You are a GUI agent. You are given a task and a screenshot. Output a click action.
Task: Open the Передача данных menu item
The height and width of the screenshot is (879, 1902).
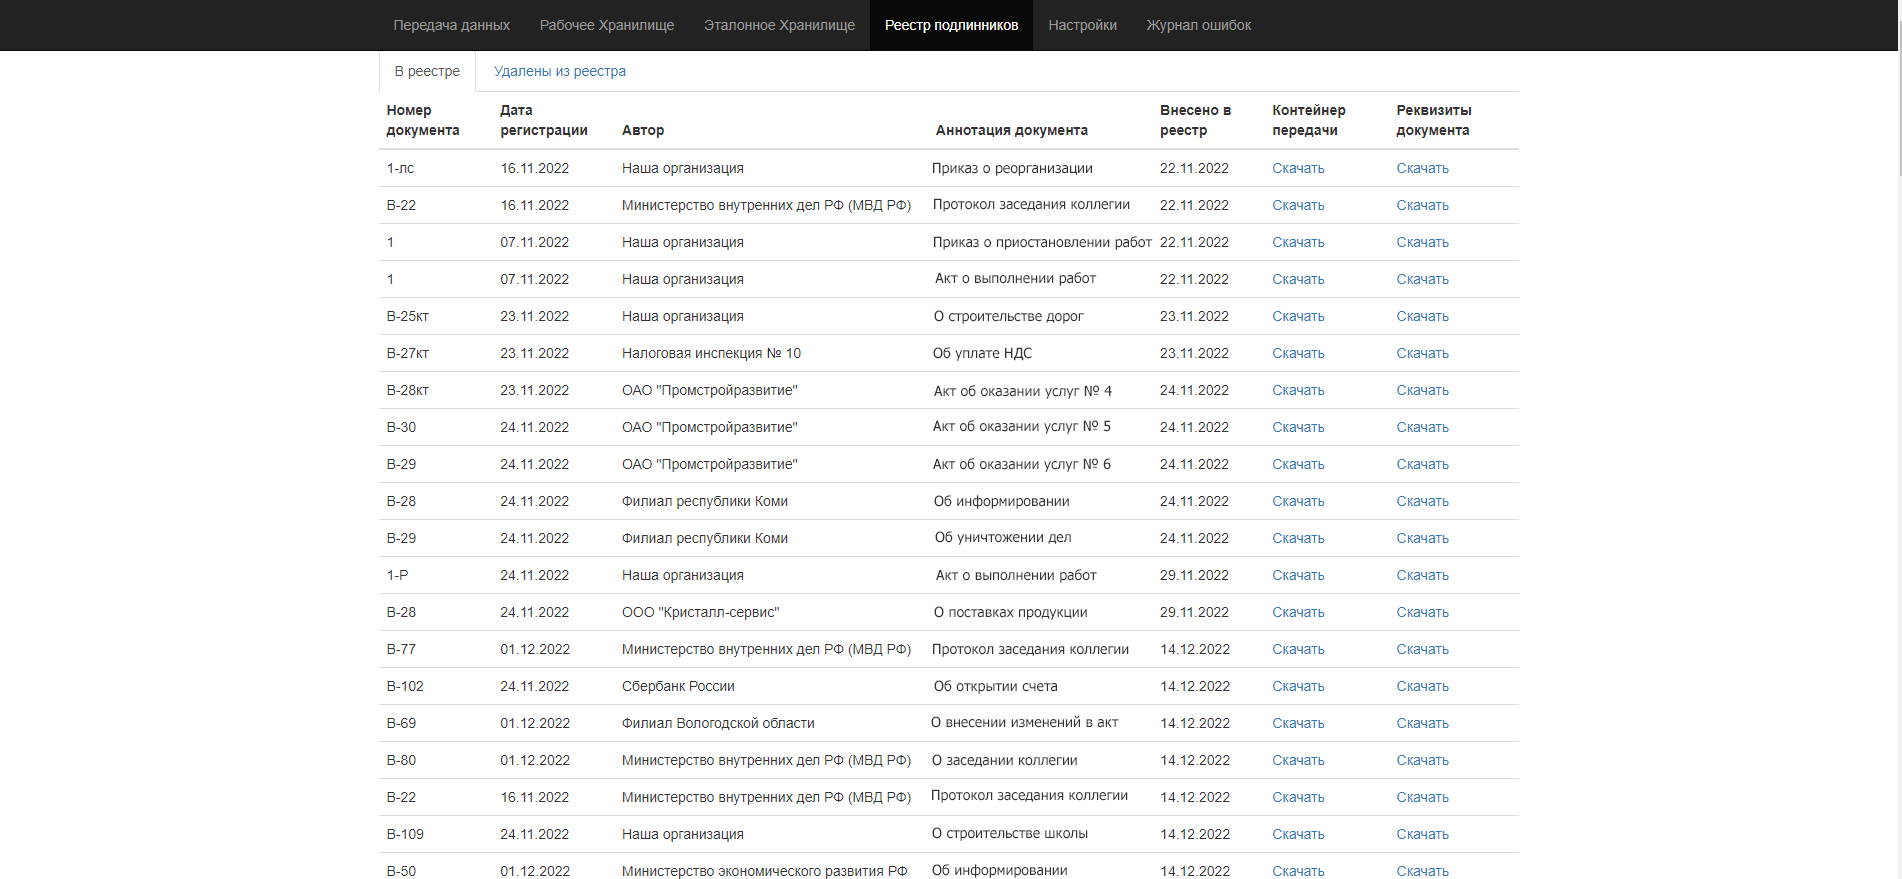pyautogui.click(x=451, y=25)
